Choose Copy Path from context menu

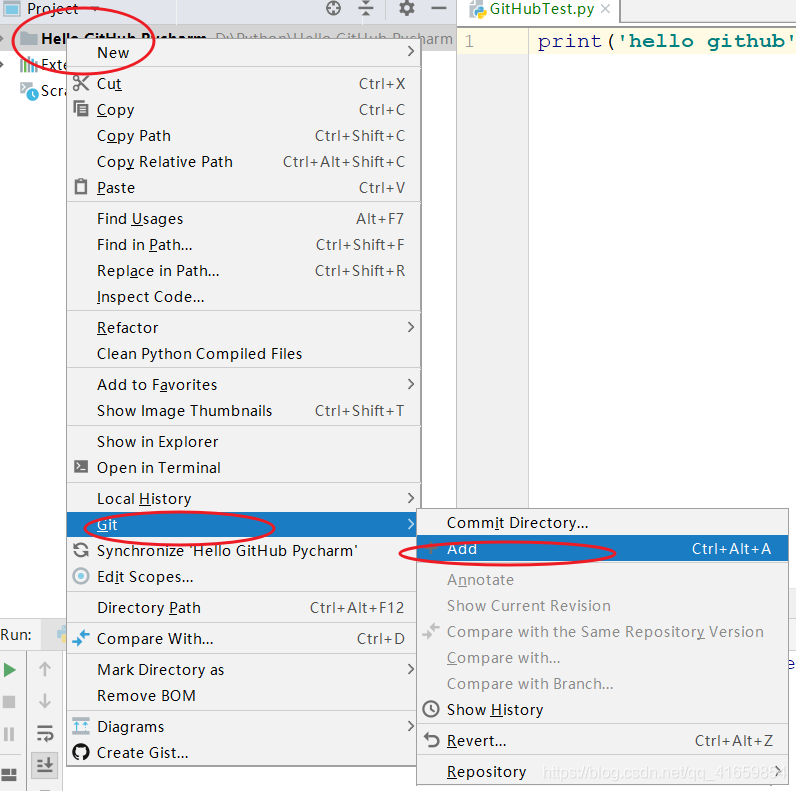(x=244, y=136)
